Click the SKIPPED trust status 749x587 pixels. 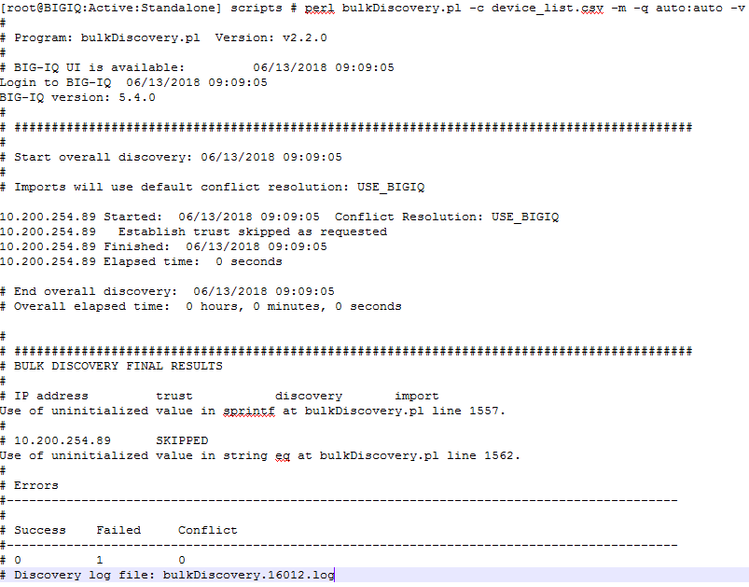[x=182, y=441]
